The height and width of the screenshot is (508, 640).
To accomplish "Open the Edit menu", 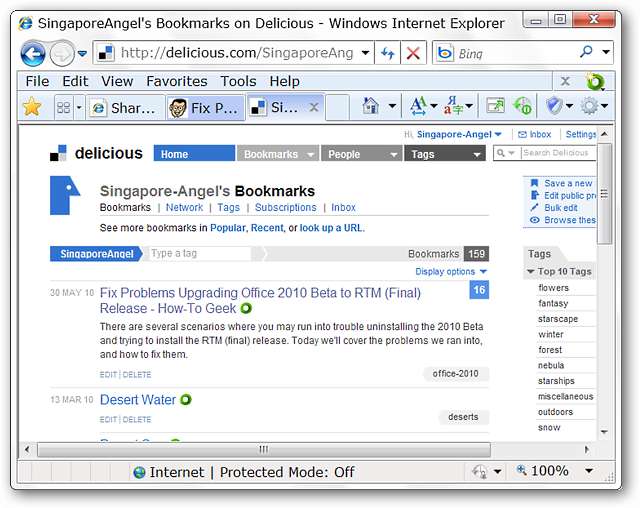I will point(75,81).
